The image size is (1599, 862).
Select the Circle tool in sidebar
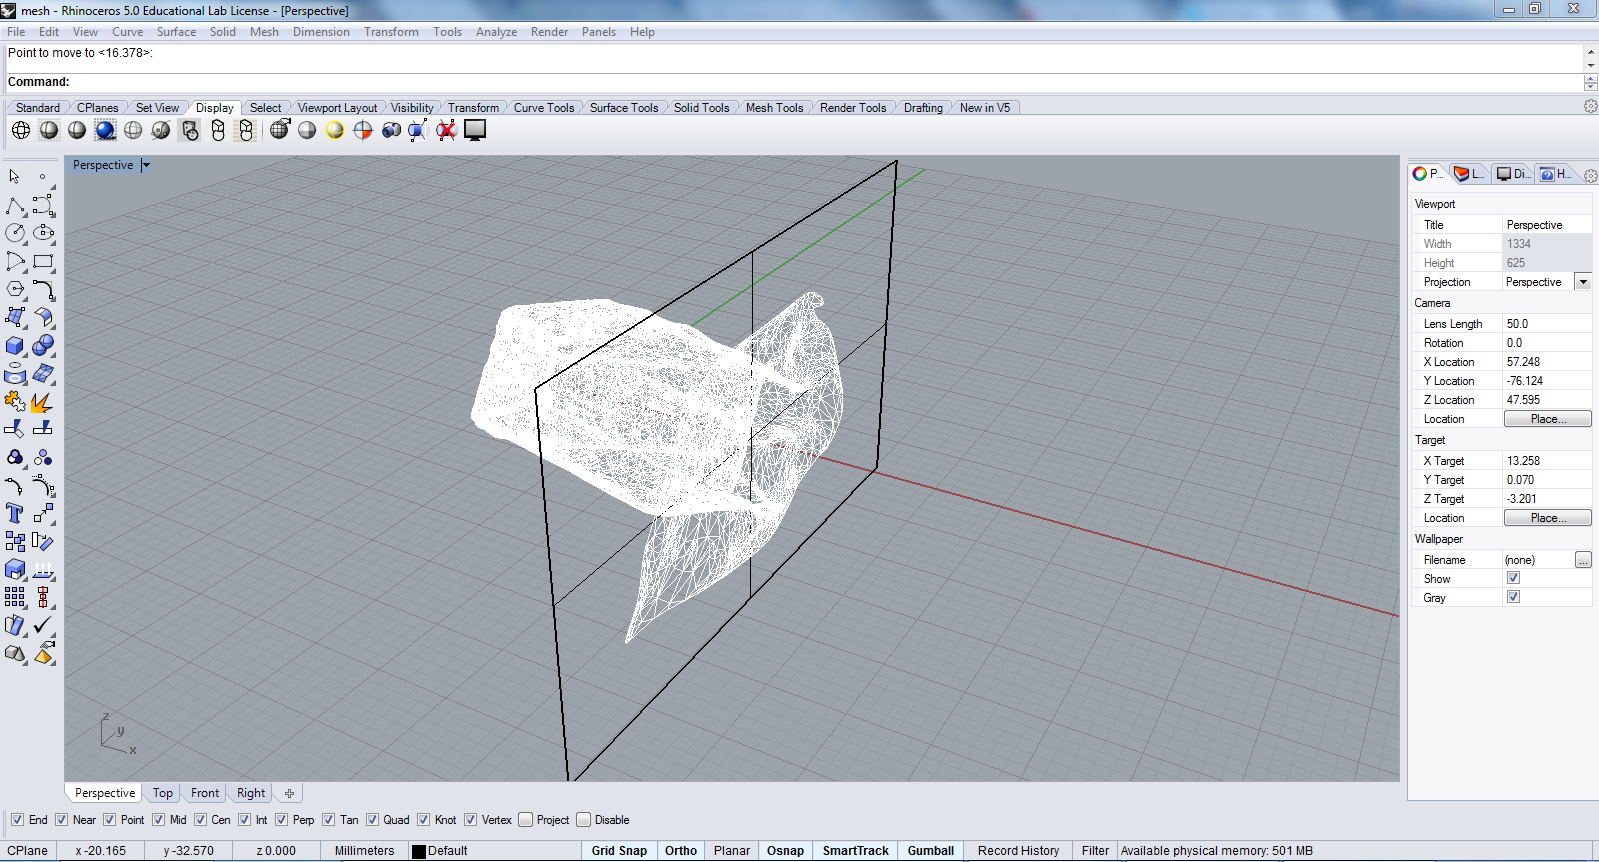[x=15, y=233]
